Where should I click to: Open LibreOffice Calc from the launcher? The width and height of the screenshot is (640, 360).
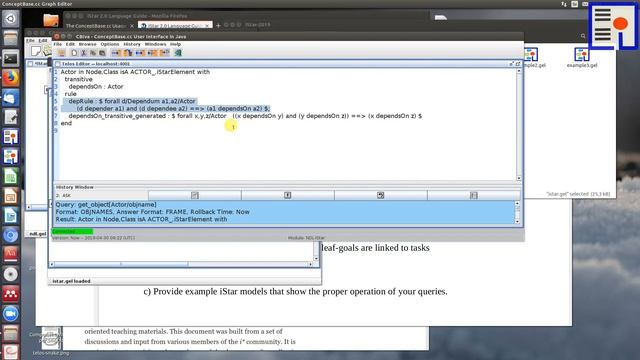click(11, 176)
